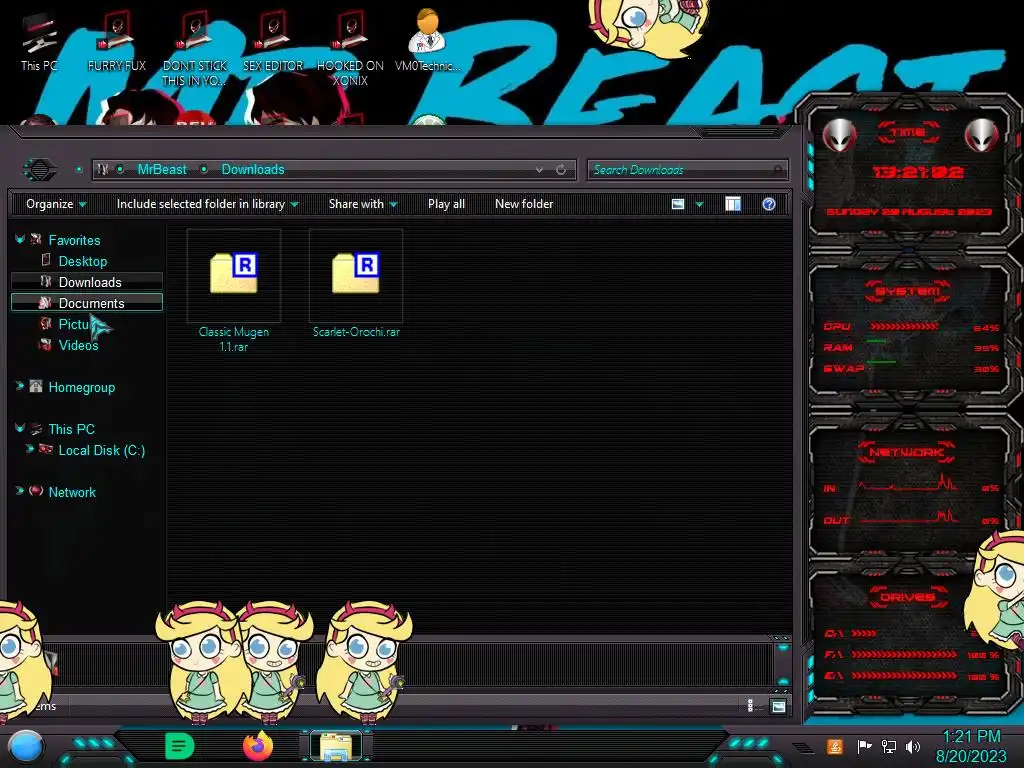
Task: Open the DONT STICK THIS IN YO desktop shortcut
Action: [x=195, y=50]
